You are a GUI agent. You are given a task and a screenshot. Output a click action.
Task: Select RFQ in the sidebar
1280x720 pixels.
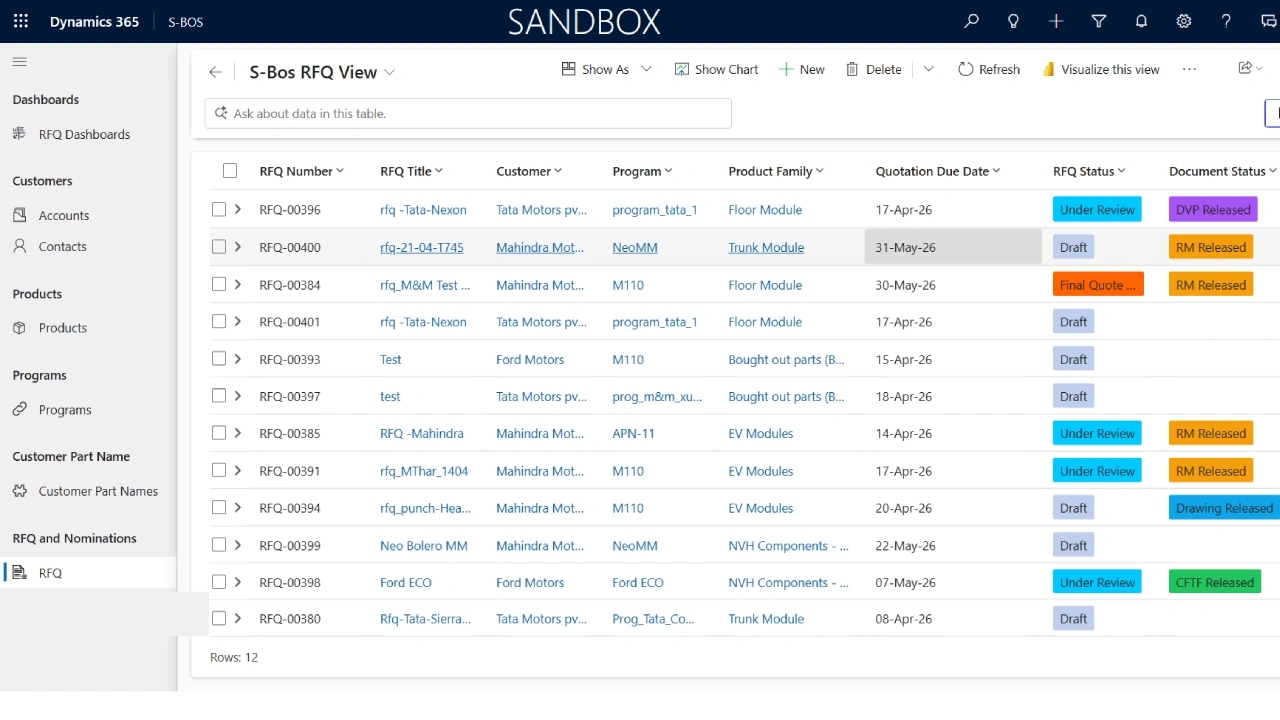point(88,573)
